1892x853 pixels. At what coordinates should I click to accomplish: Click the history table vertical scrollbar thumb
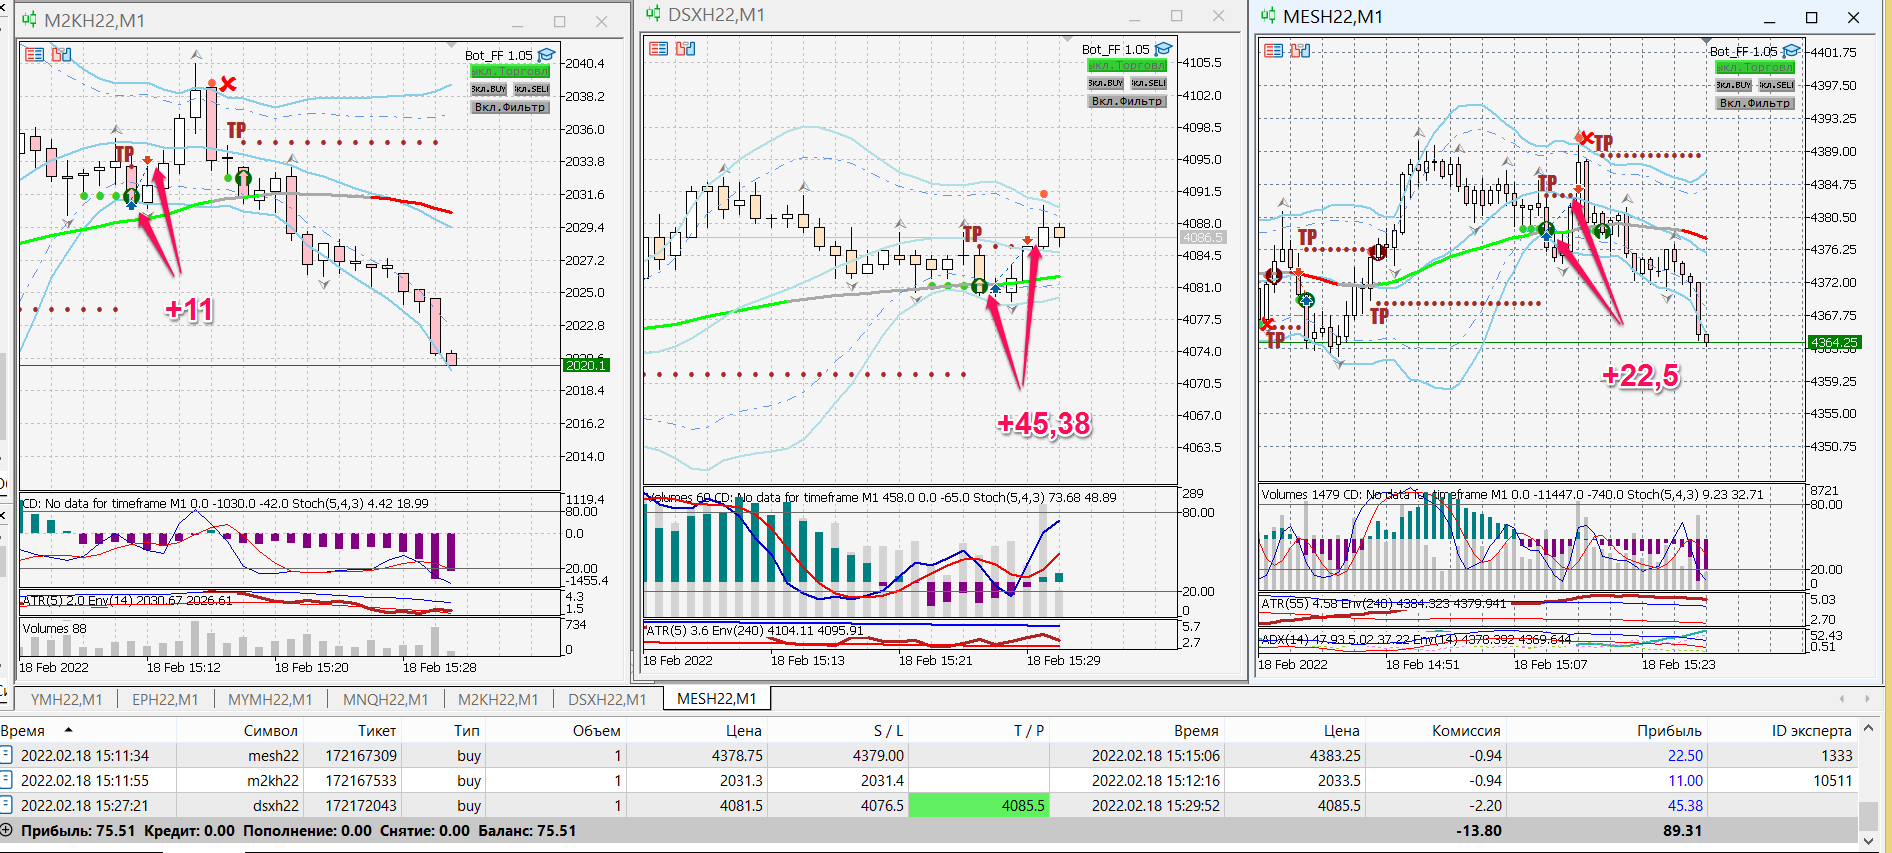[1867, 816]
